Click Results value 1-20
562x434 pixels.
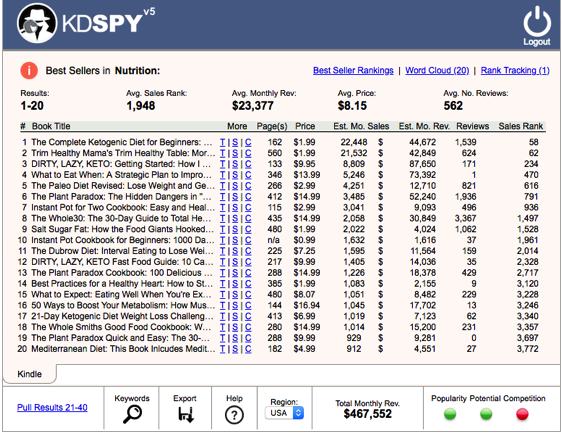(x=32, y=106)
